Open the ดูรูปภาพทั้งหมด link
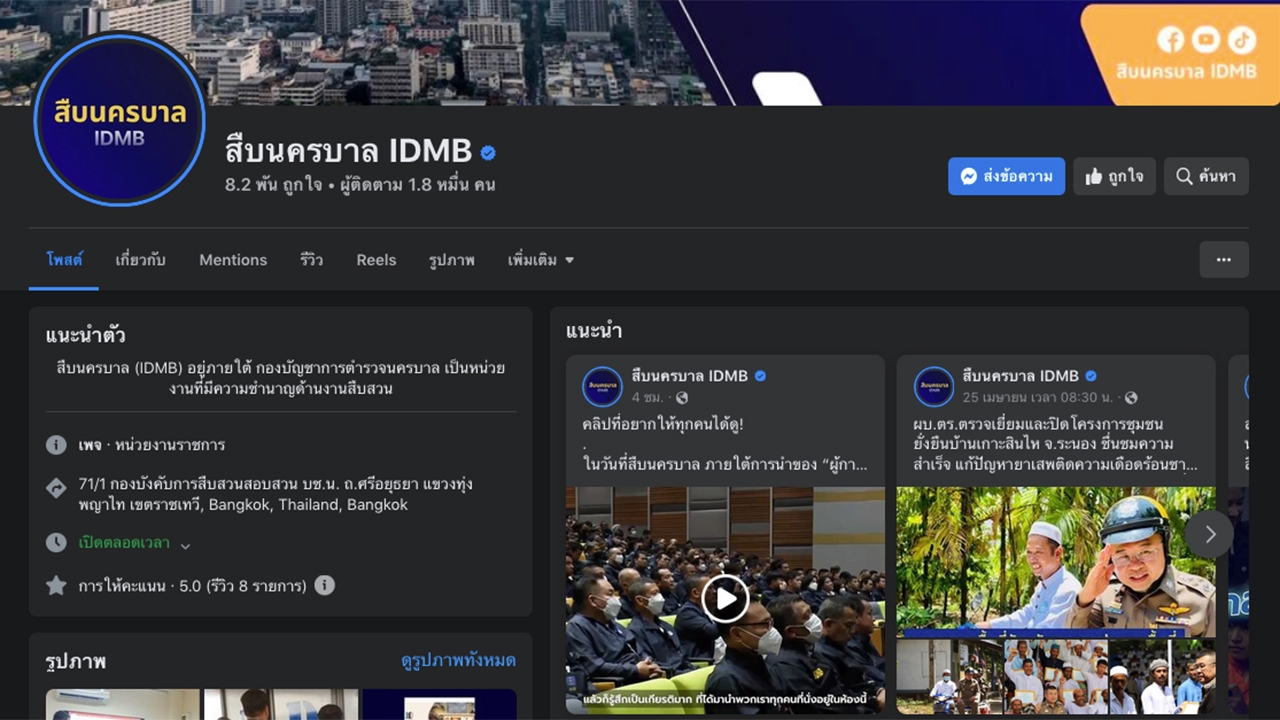This screenshot has height=720, width=1280. click(x=458, y=661)
